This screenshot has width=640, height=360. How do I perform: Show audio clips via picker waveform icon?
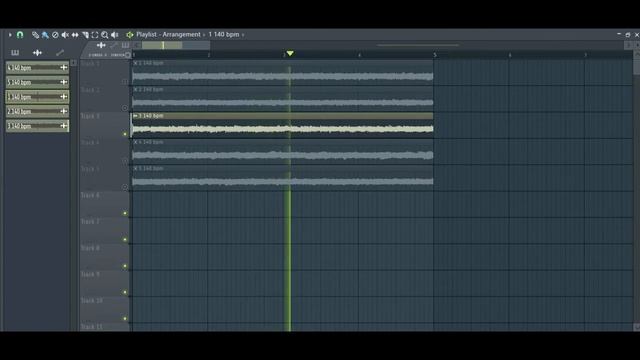click(x=37, y=53)
